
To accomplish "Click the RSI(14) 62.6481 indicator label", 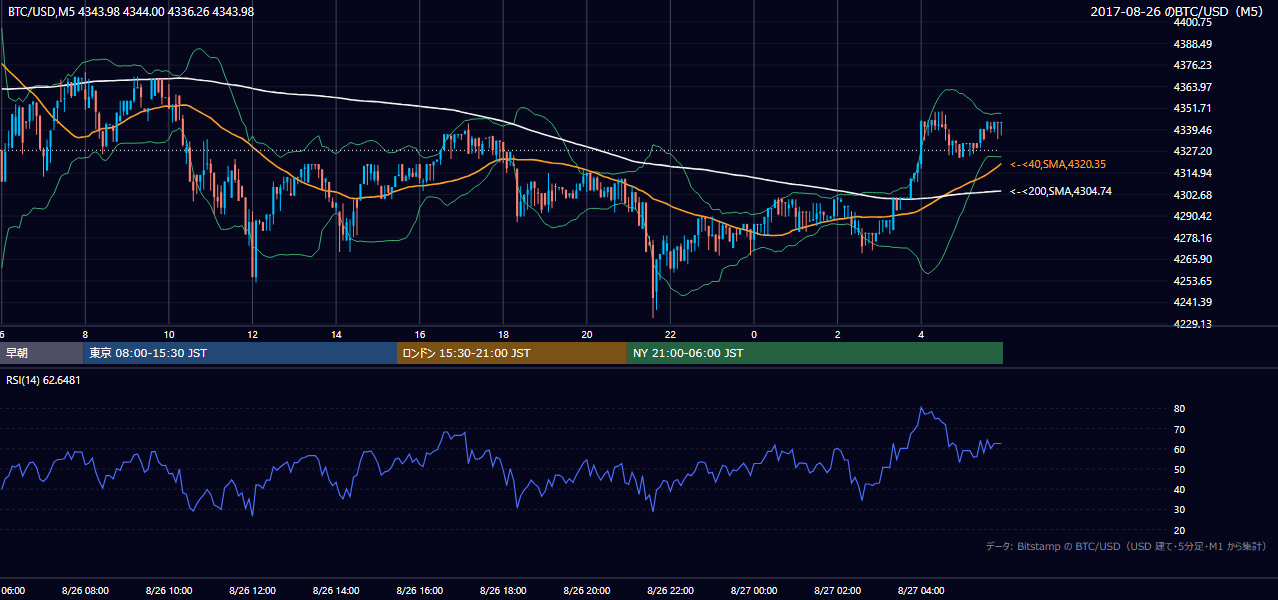I will click(44, 380).
